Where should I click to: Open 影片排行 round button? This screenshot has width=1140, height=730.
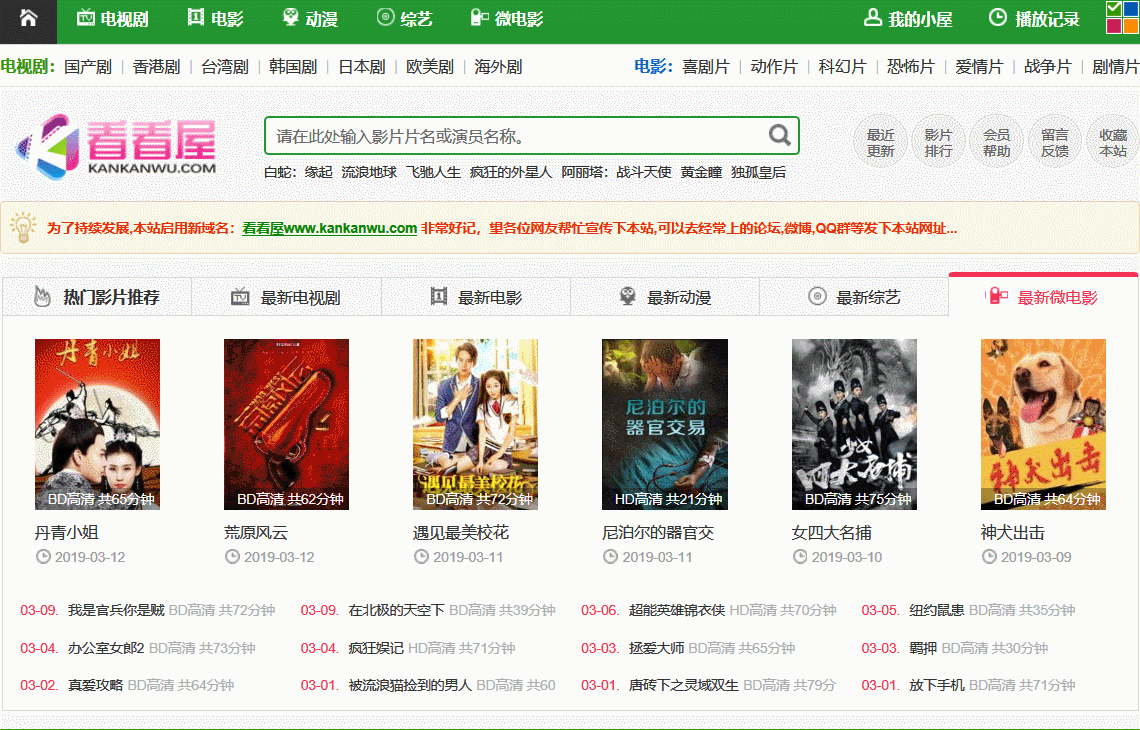939,143
